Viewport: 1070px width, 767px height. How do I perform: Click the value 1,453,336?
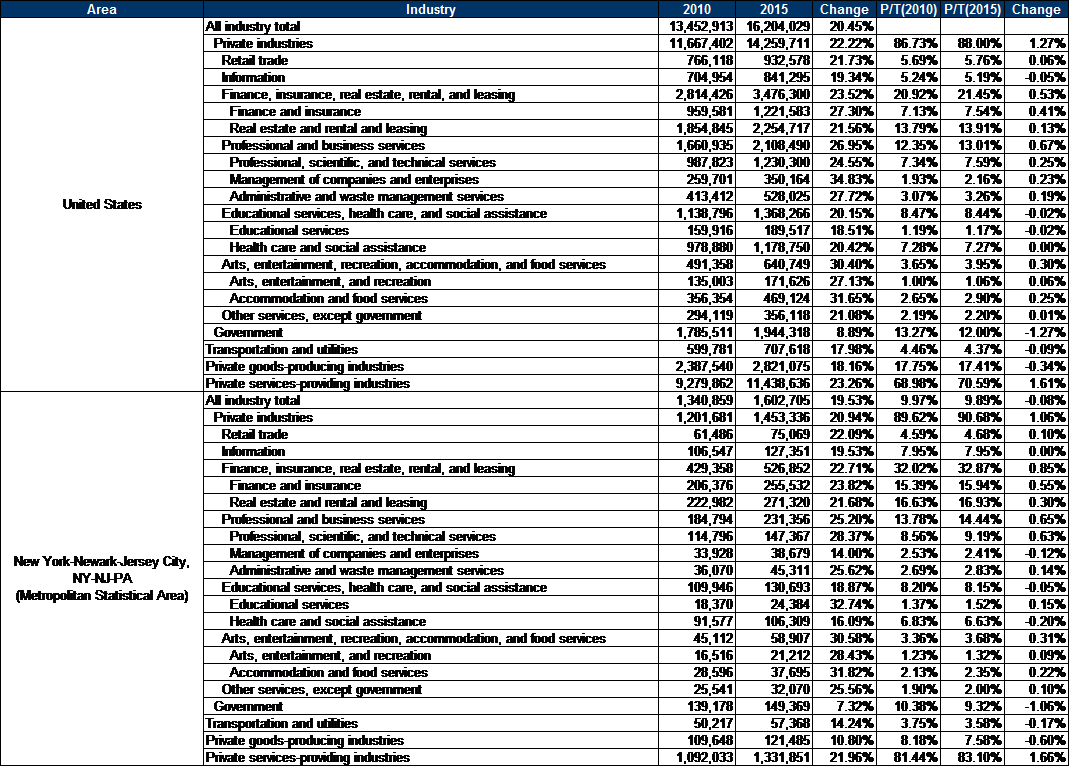(774, 418)
